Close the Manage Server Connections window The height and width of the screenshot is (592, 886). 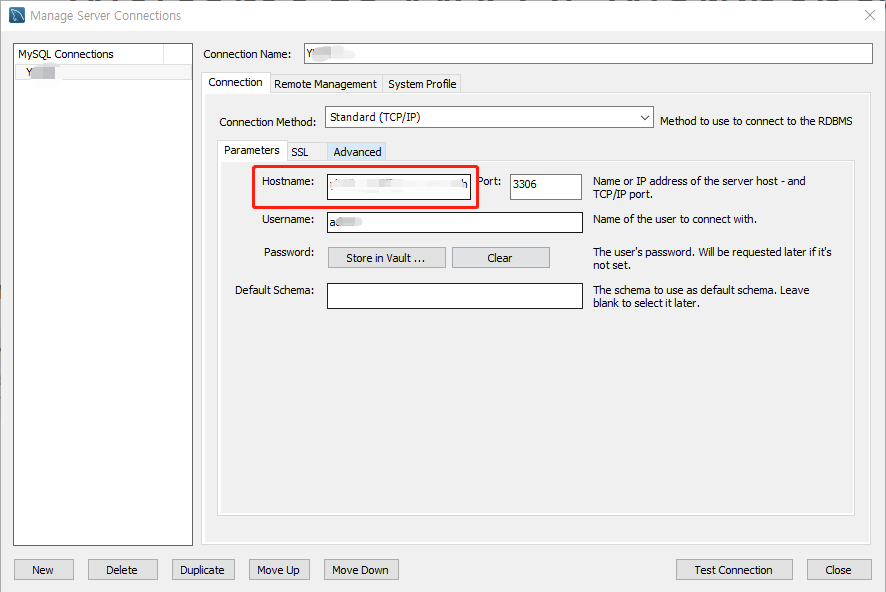[870, 15]
